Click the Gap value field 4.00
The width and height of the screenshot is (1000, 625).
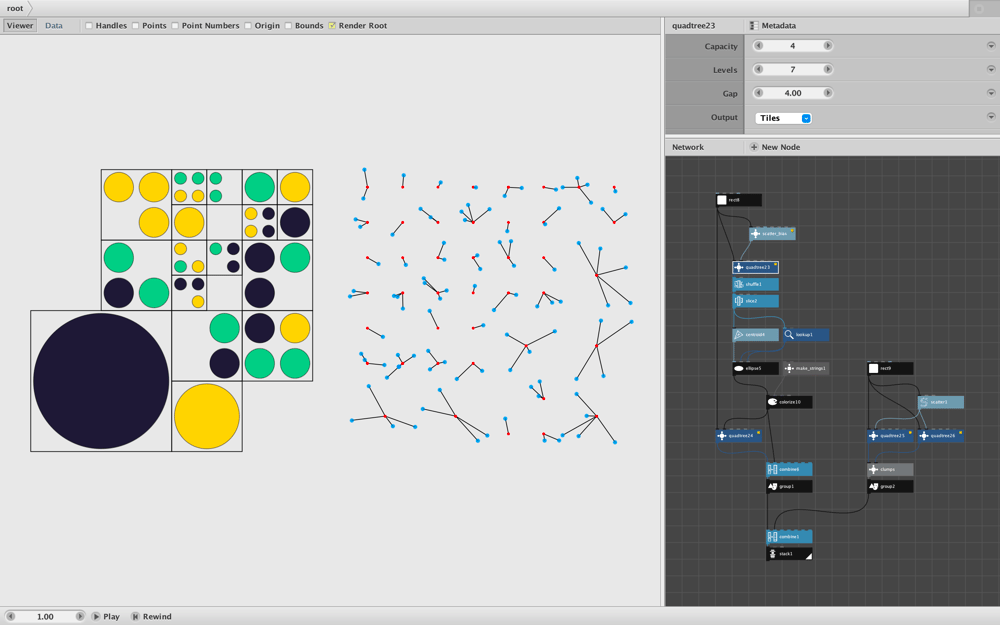tap(793, 93)
